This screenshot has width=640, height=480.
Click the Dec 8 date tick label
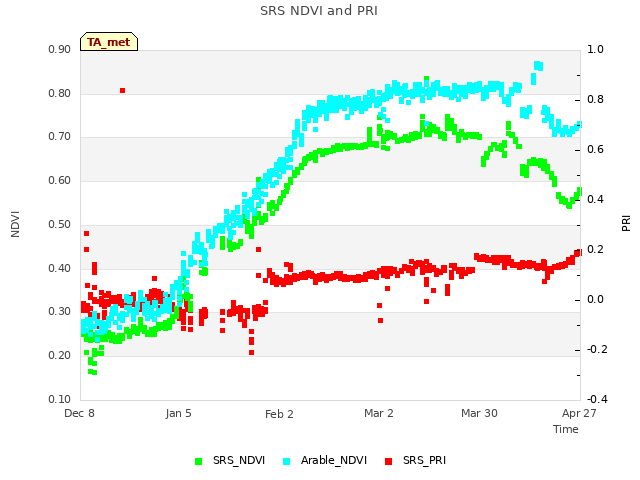tap(79, 413)
